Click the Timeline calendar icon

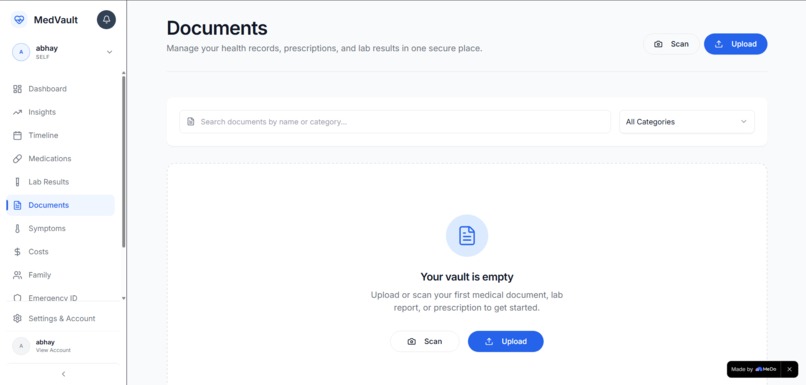[17, 135]
